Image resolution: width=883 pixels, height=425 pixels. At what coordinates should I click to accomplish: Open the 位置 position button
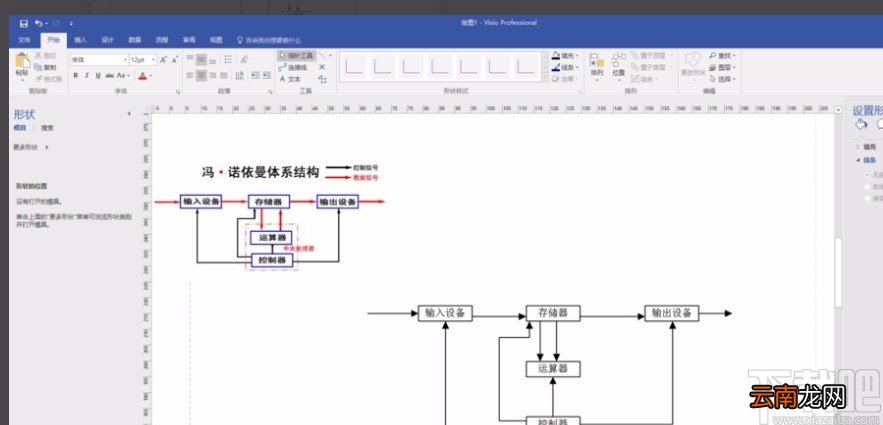[x=618, y=66]
